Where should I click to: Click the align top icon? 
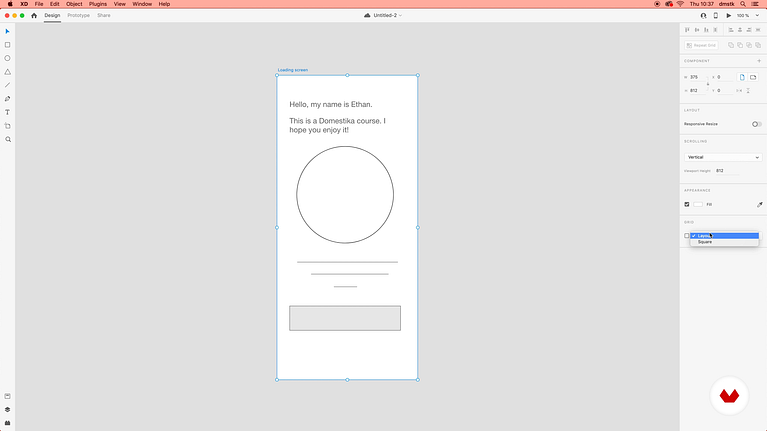coord(687,30)
